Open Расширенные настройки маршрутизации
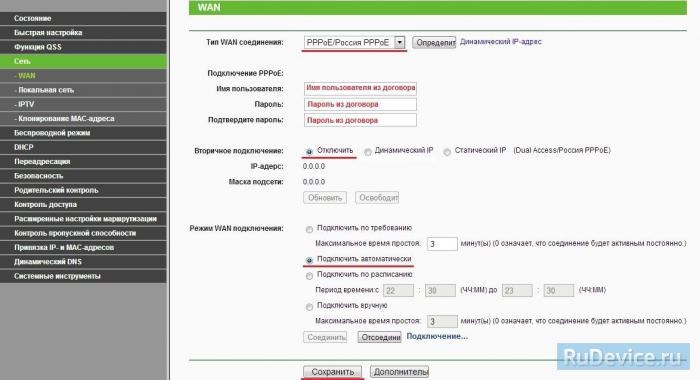 tap(83, 219)
